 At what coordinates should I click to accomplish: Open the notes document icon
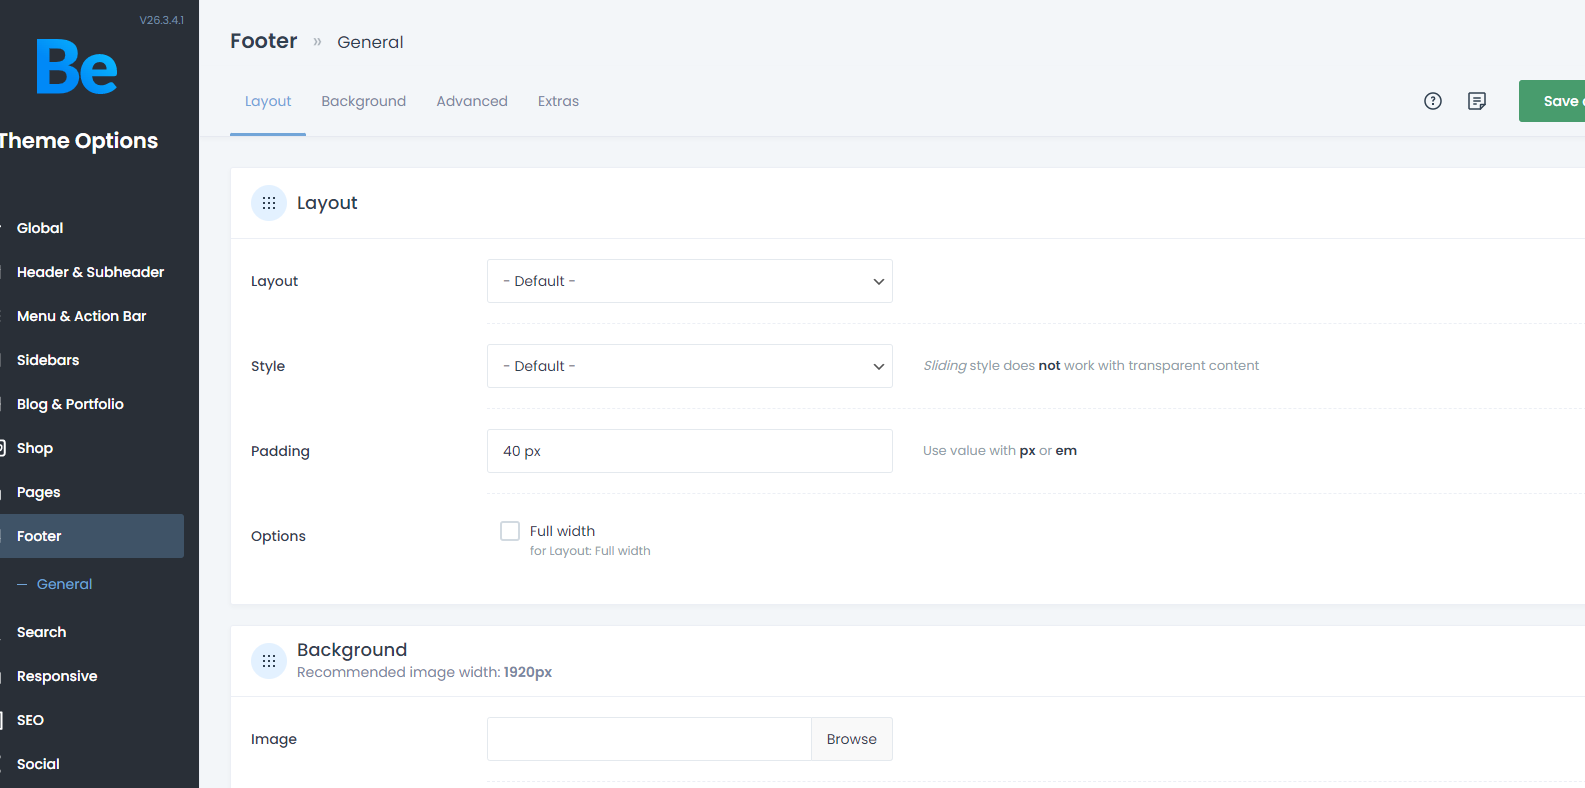[x=1477, y=101]
